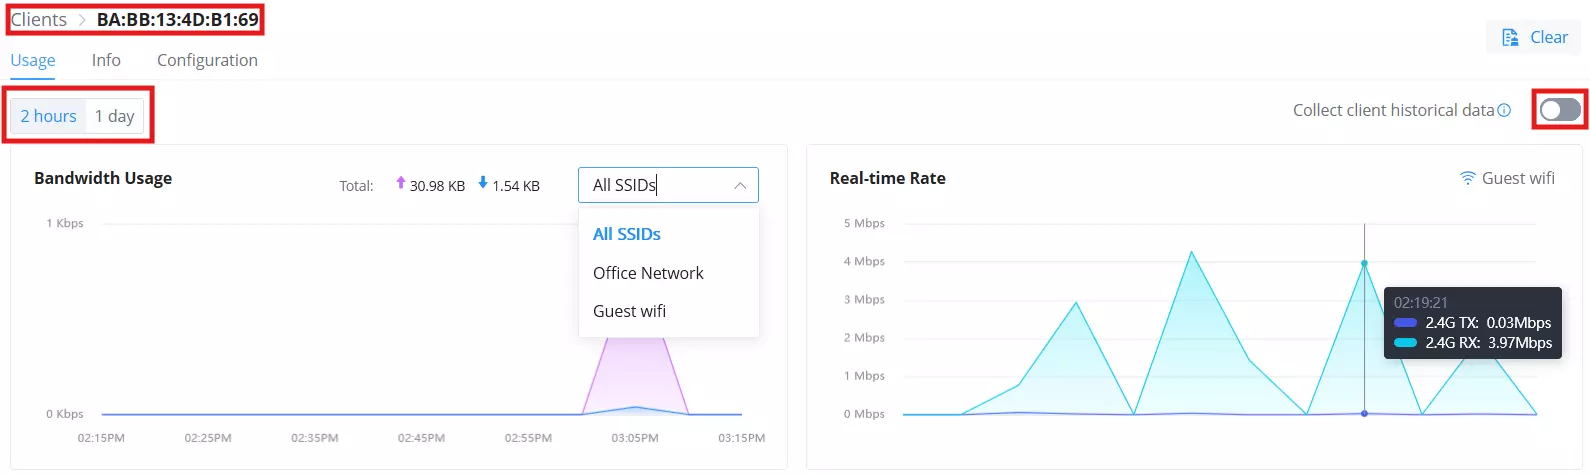Click the wifi icon next to Guest wifi
1590x475 pixels.
tap(1467, 178)
